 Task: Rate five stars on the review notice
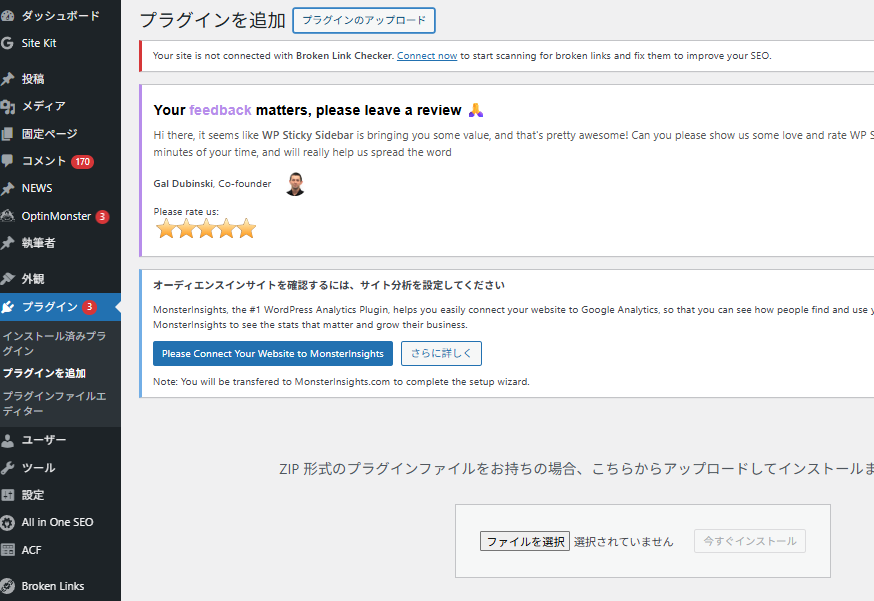click(x=246, y=229)
